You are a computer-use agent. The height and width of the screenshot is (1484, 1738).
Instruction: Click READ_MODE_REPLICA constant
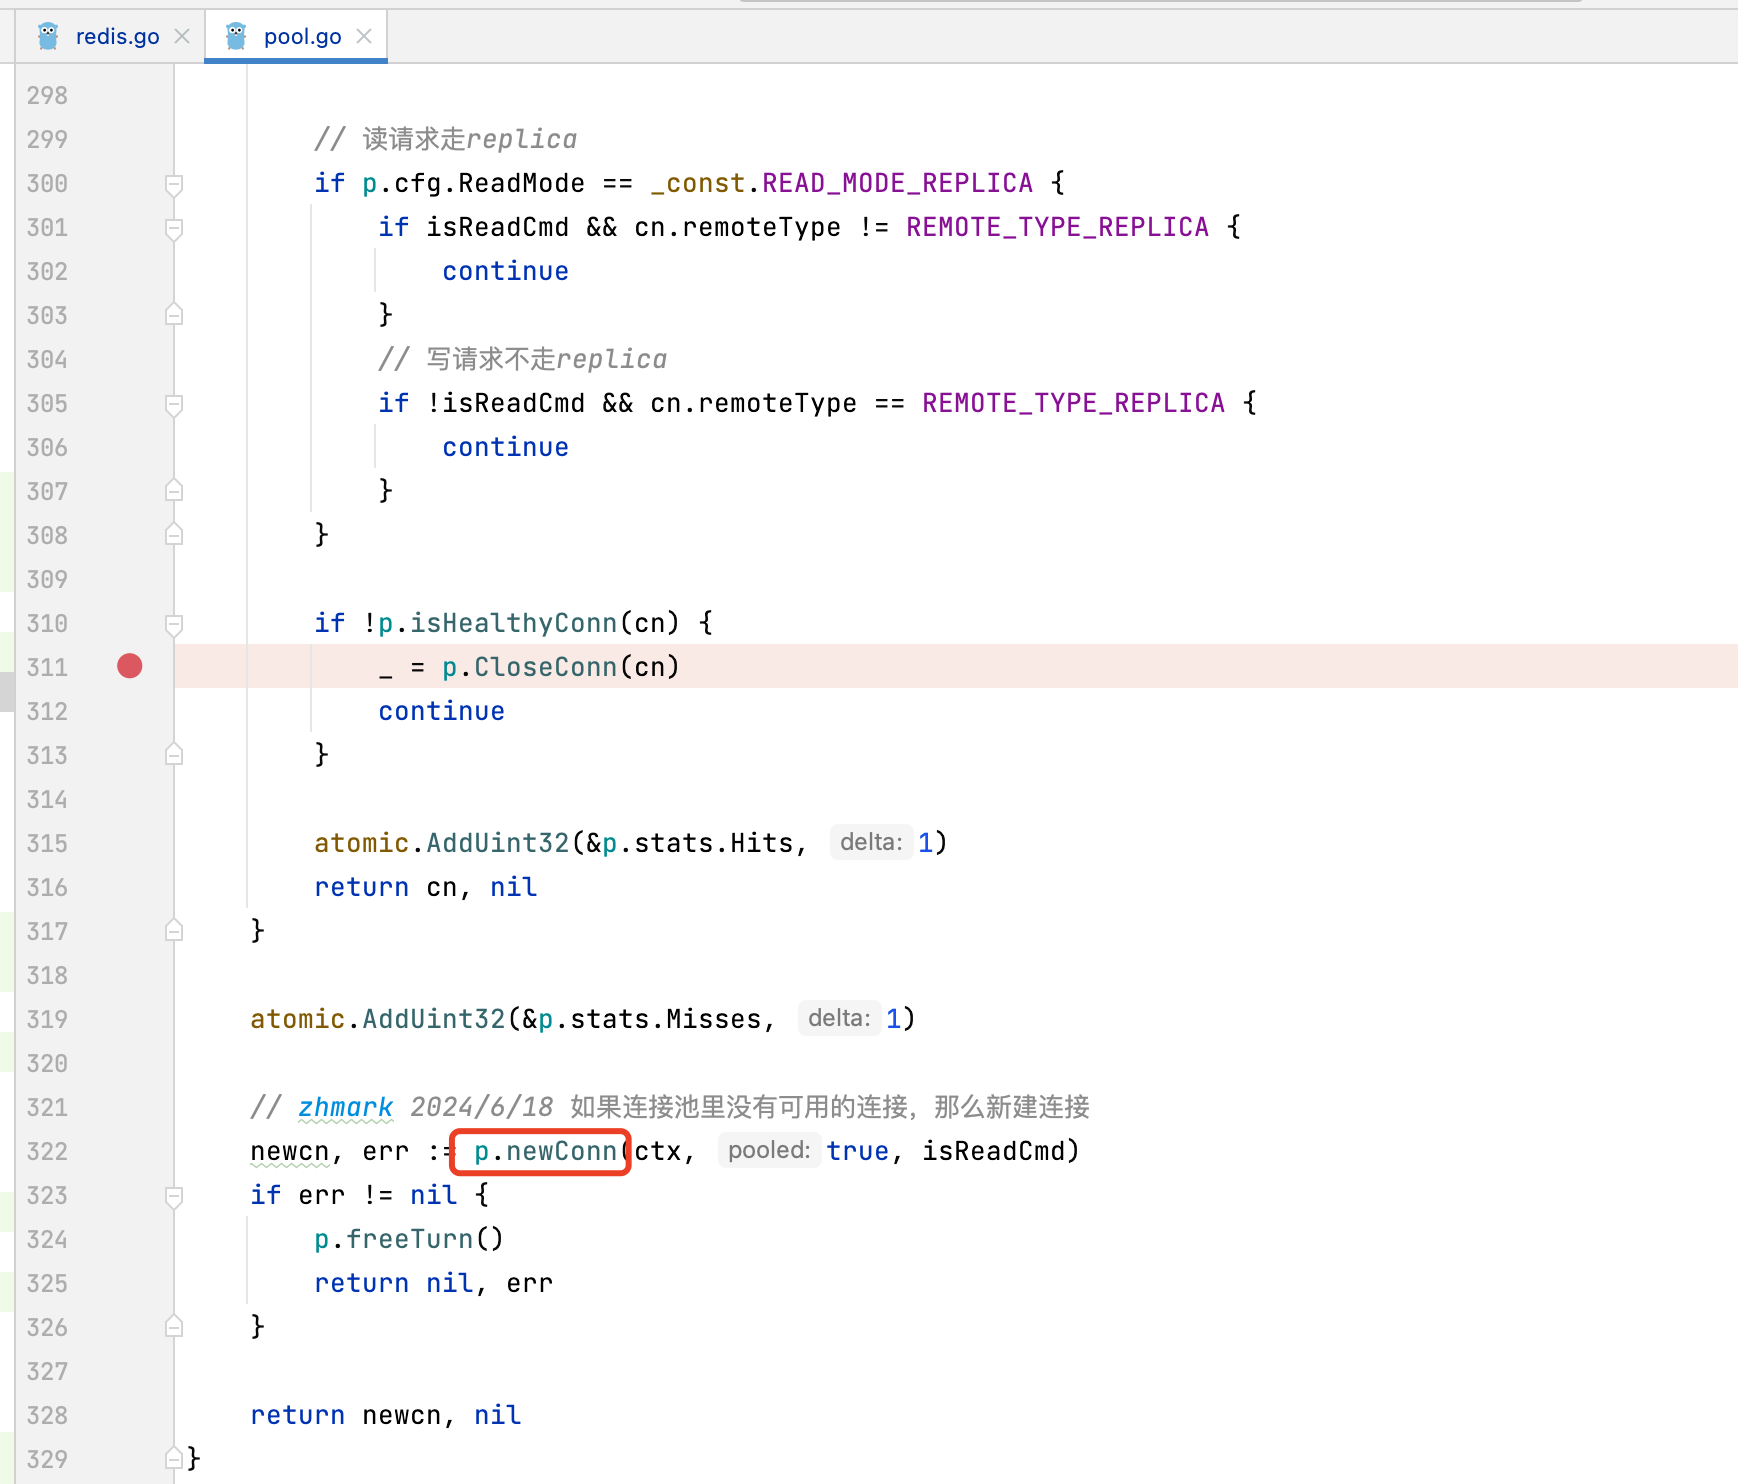tap(897, 183)
